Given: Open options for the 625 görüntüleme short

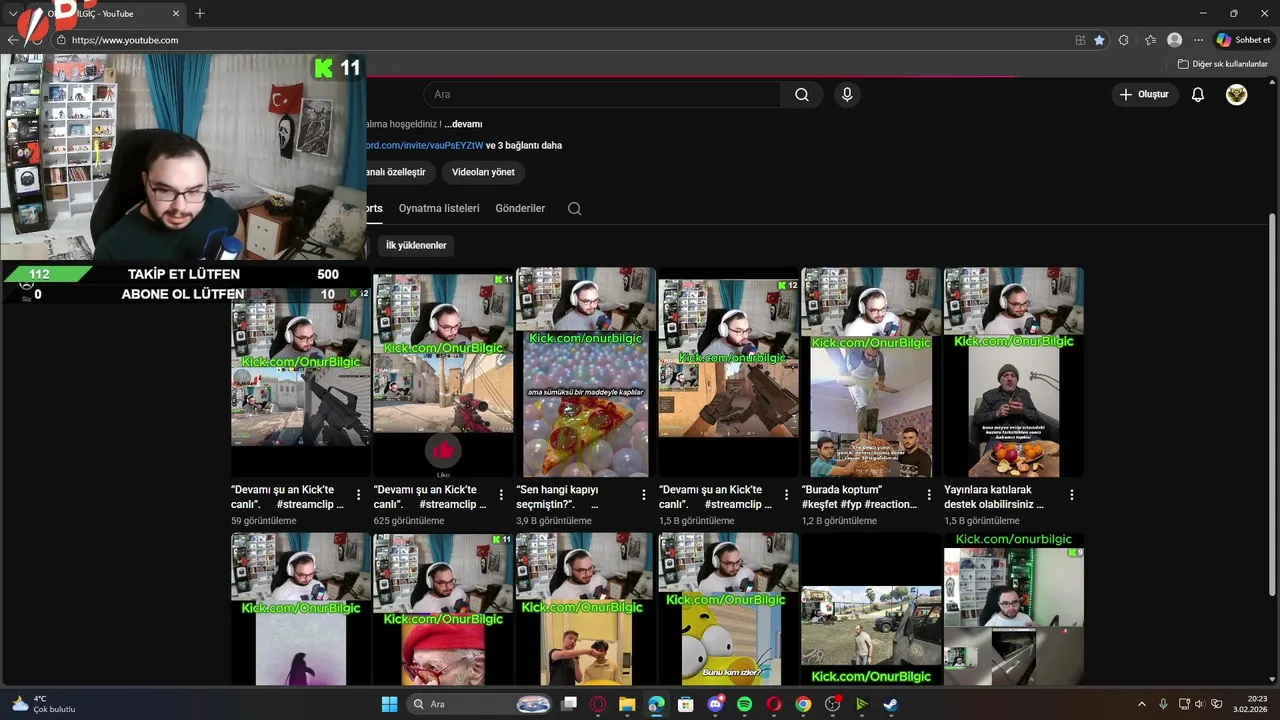Looking at the screenshot, I should click(501, 495).
